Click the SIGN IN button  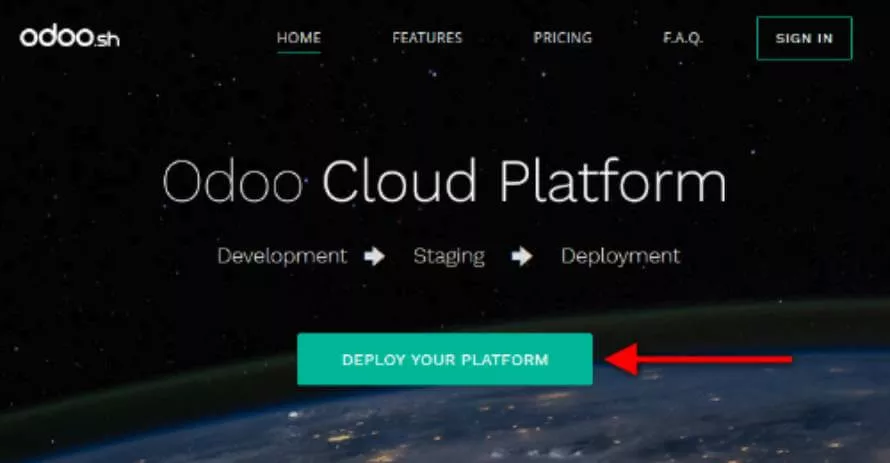(804, 38)
